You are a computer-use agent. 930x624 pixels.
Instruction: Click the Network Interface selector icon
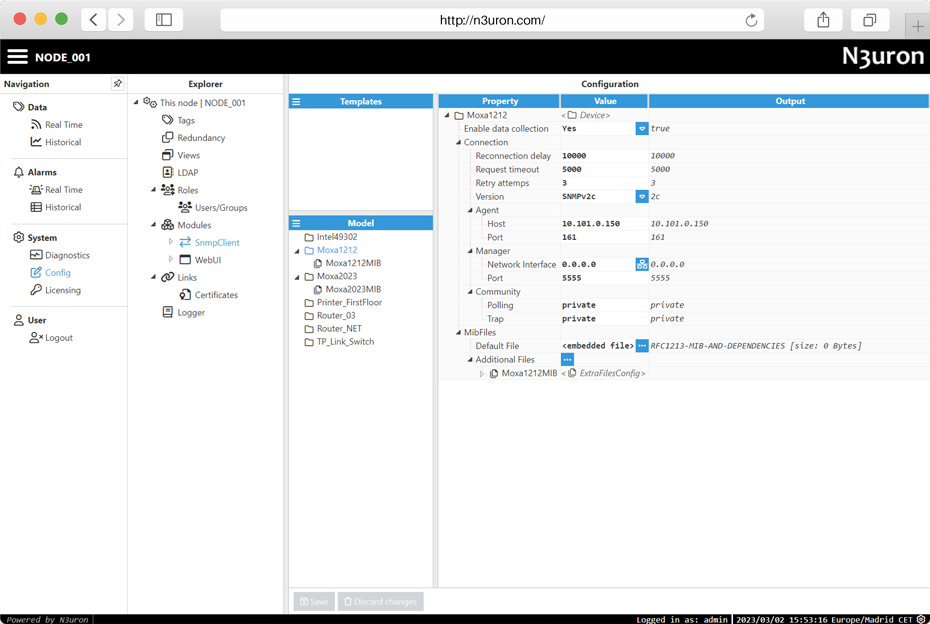tap(641, 265)
